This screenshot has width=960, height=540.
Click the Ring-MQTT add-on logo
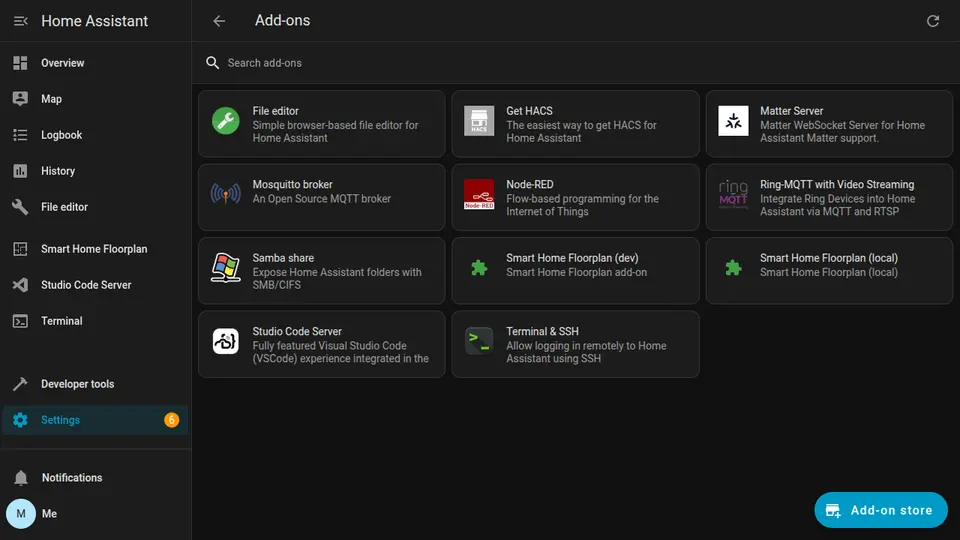(x=733, y=194)
